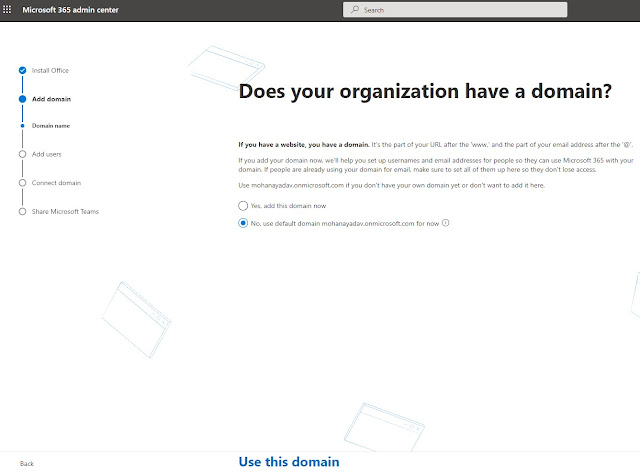Select the Domain name sub-step

pyautogui.click(x=51, y=126)
